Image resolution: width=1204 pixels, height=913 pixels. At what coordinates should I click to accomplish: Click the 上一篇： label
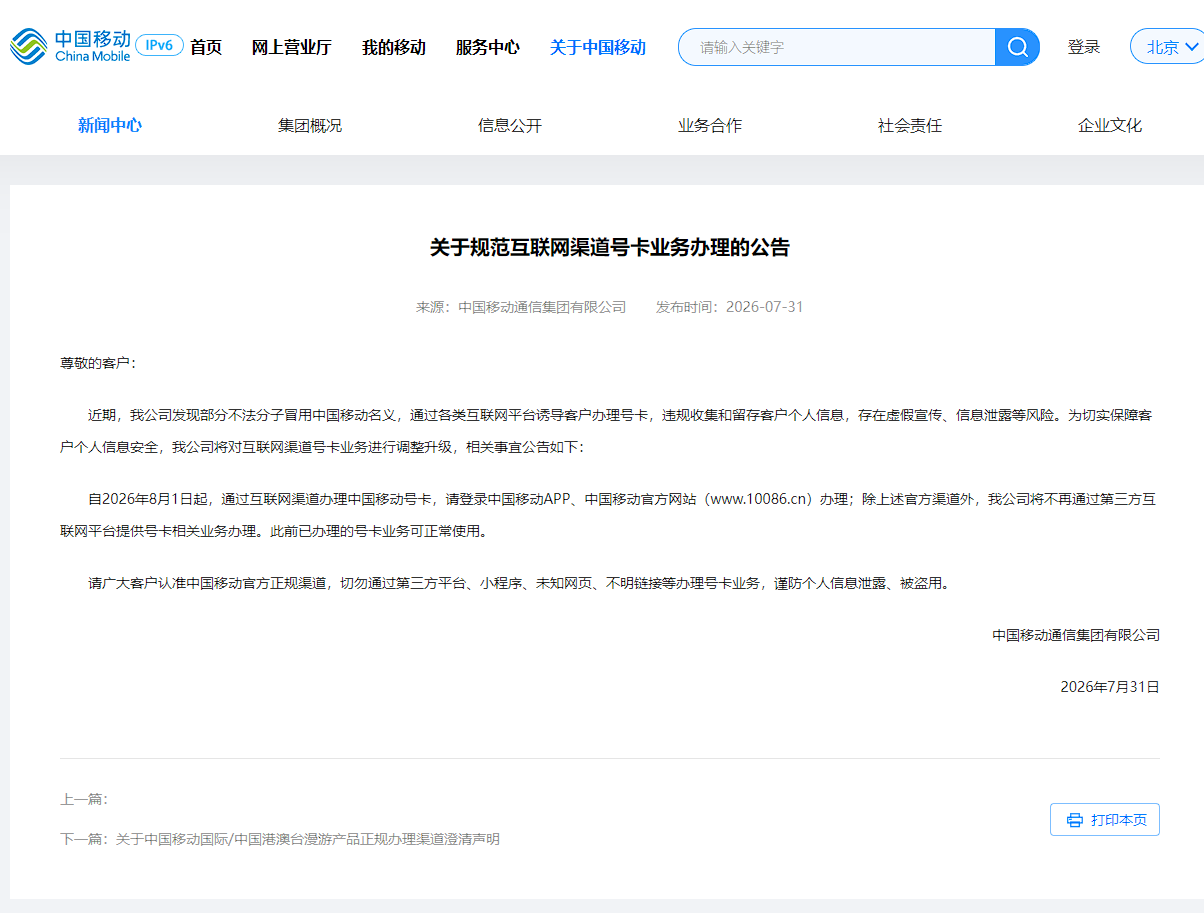84,799
